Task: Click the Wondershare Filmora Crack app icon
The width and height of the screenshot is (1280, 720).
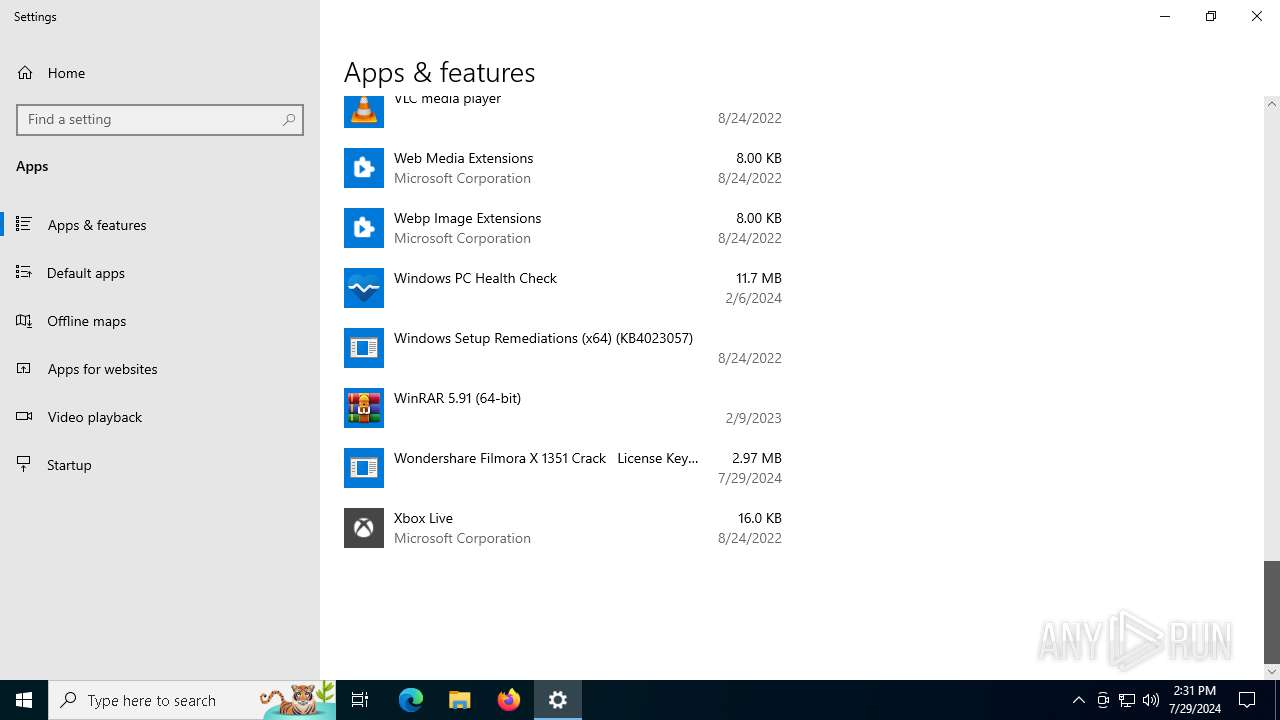Action: (364, 468)
